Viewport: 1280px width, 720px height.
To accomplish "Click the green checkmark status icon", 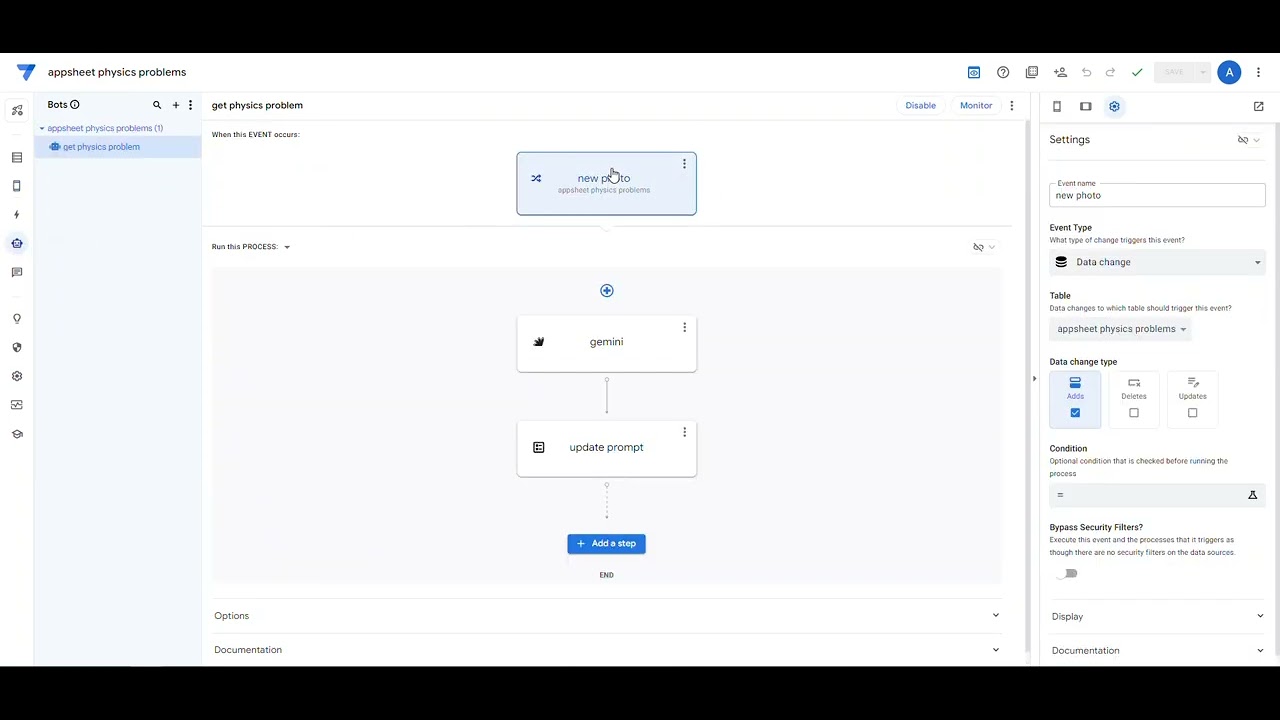I will (x=1137, y=72).
